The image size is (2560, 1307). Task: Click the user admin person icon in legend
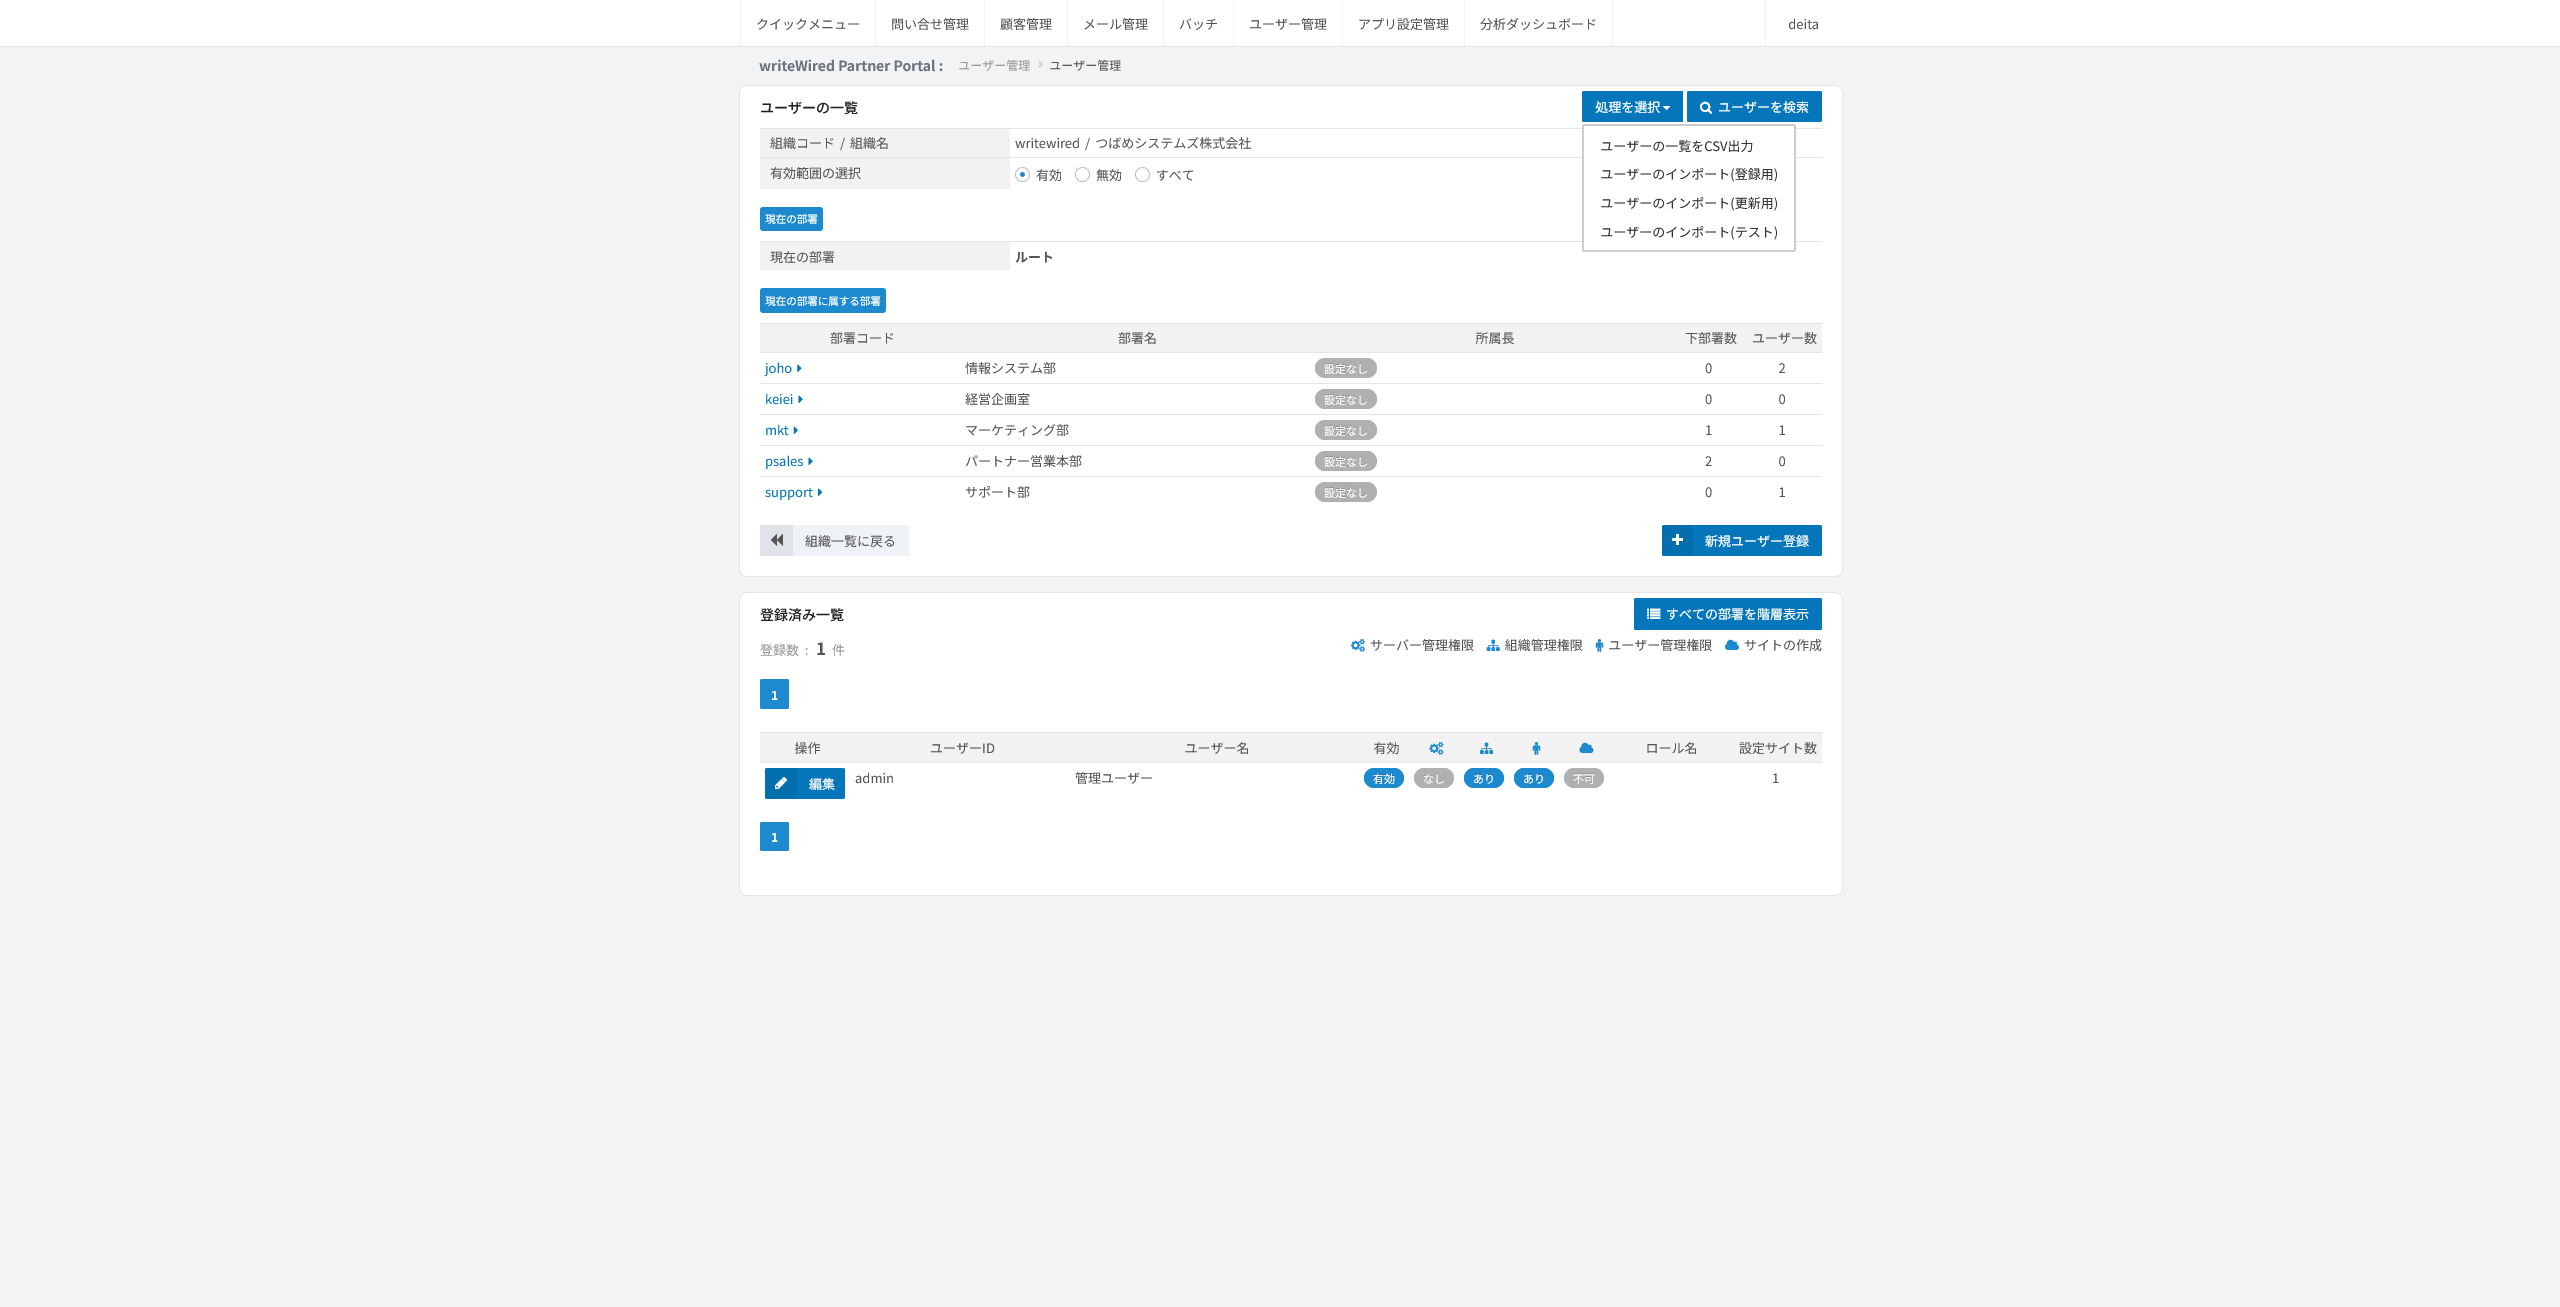pos(1599,646)
